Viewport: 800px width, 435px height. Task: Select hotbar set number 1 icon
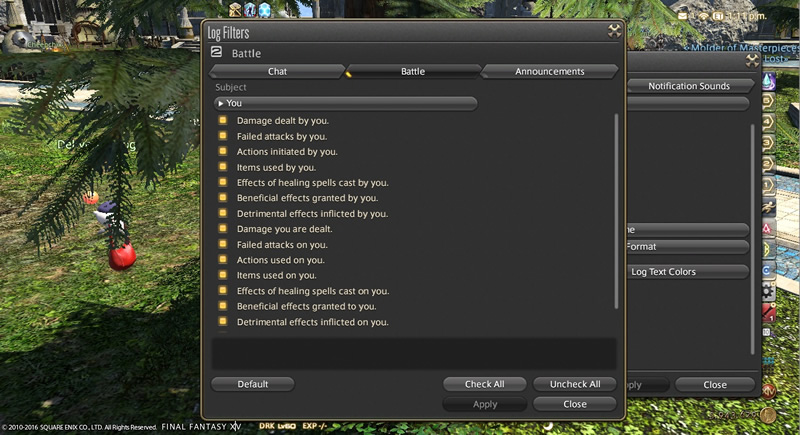[768, 184]
